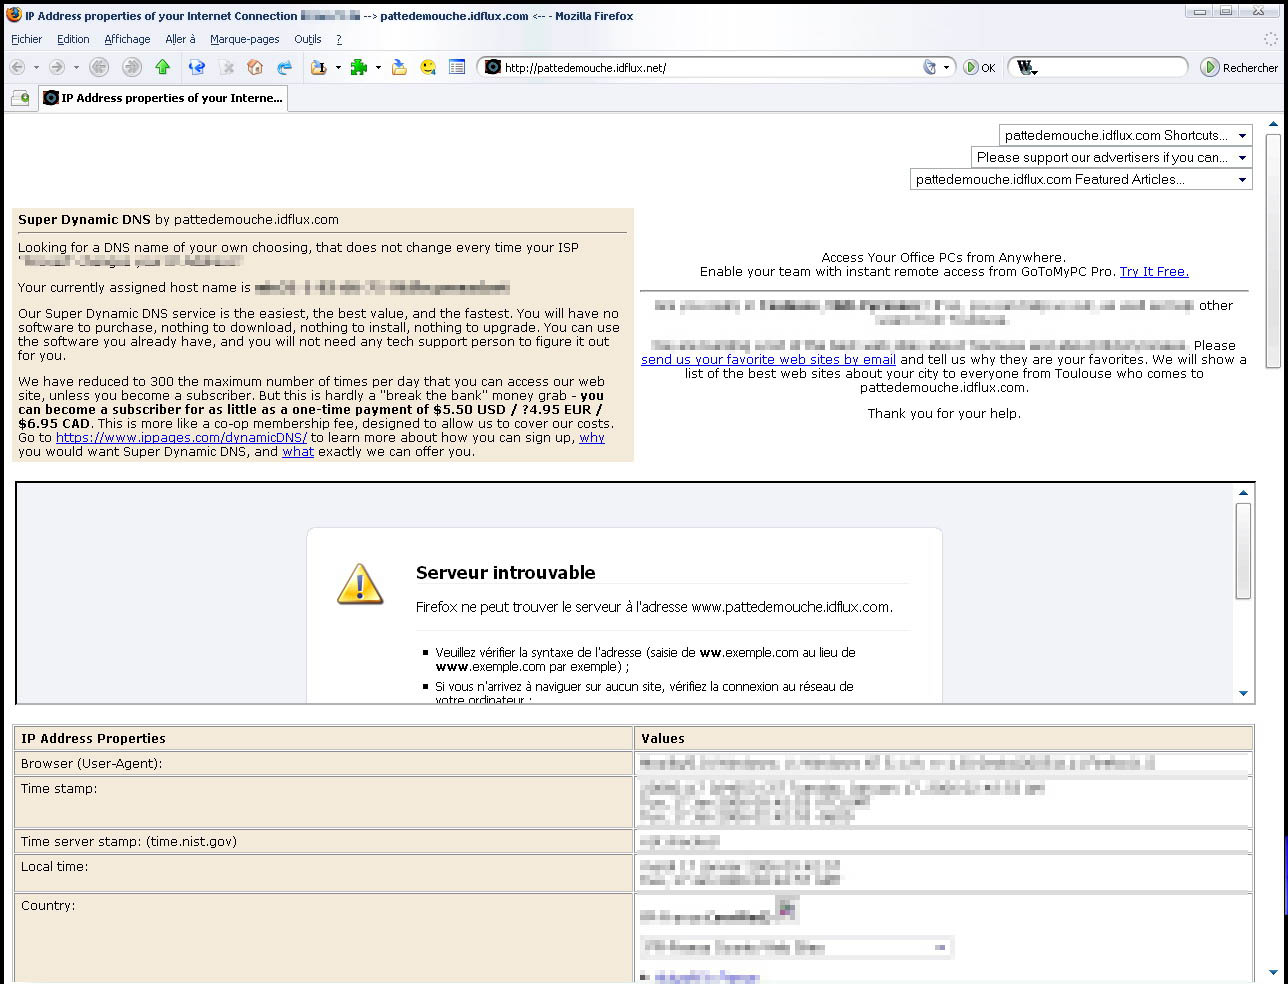Open the Wikipedia search engine selector
This screenshot has height=984, width=1288.
click(1027, 68)
